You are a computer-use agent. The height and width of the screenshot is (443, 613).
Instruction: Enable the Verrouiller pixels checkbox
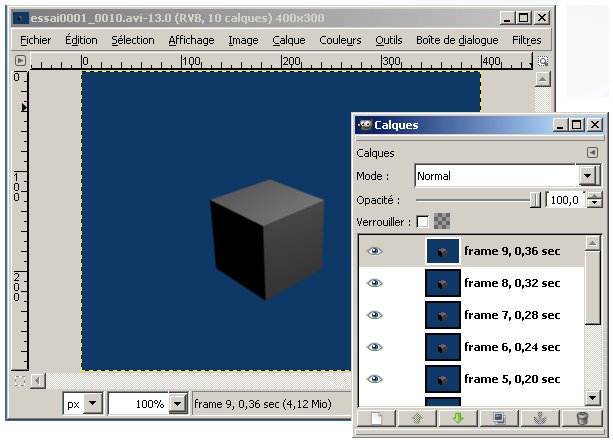pos(422,222)
